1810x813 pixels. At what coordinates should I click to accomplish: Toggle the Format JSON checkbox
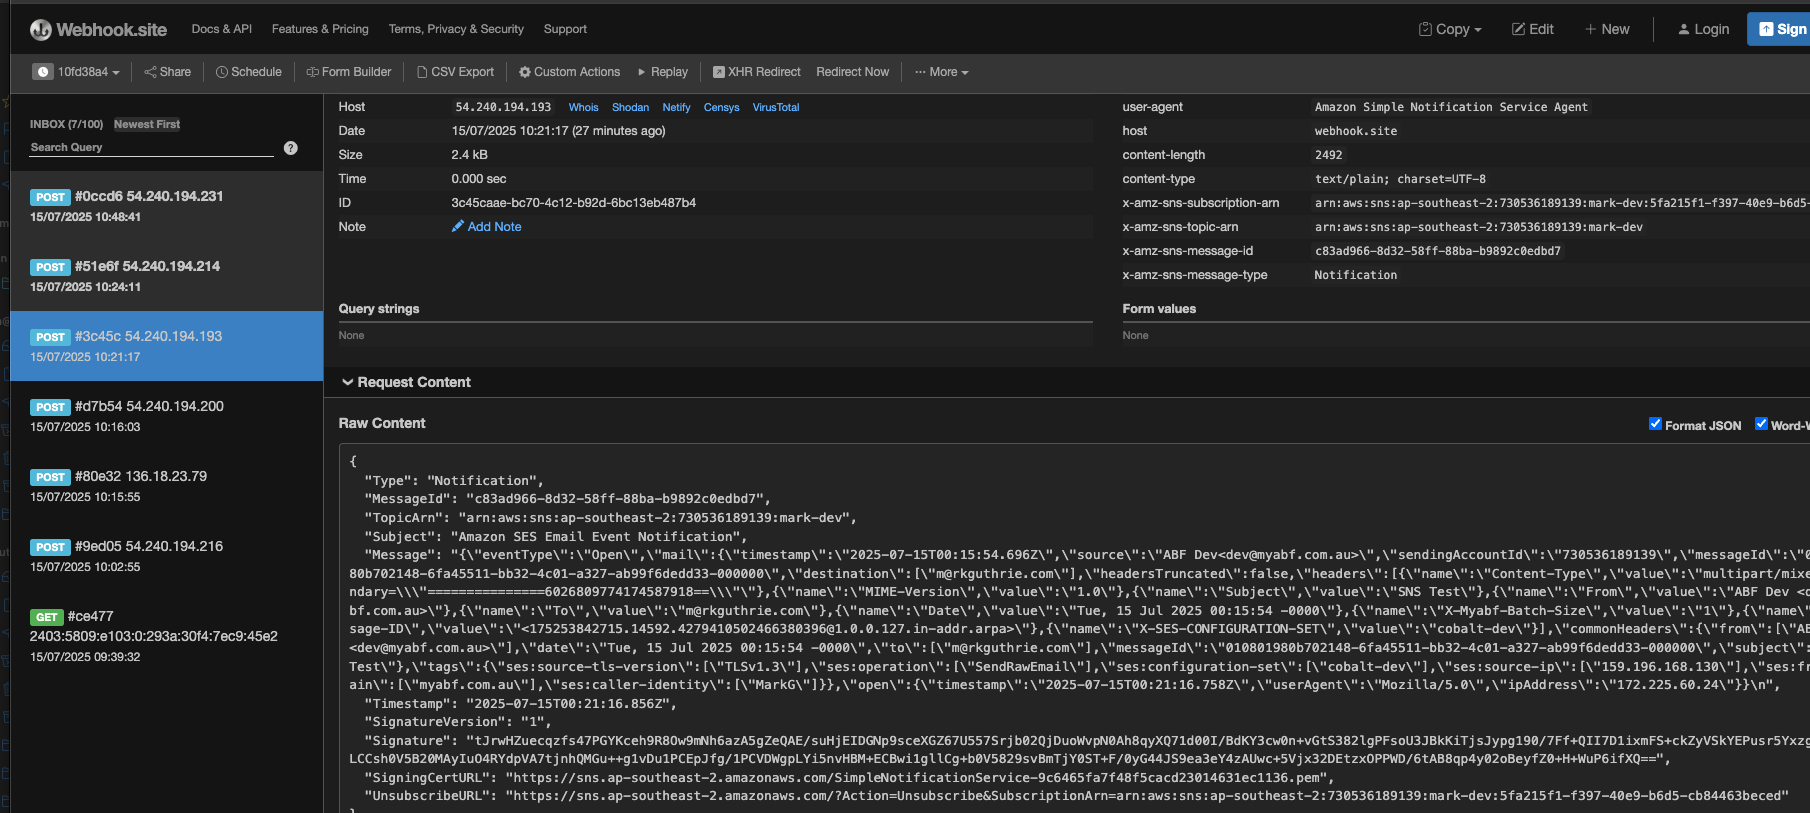pos(1655,424)
